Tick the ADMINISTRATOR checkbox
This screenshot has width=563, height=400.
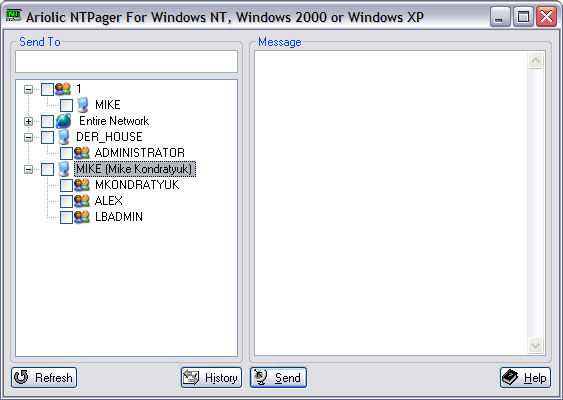point(66,153)
